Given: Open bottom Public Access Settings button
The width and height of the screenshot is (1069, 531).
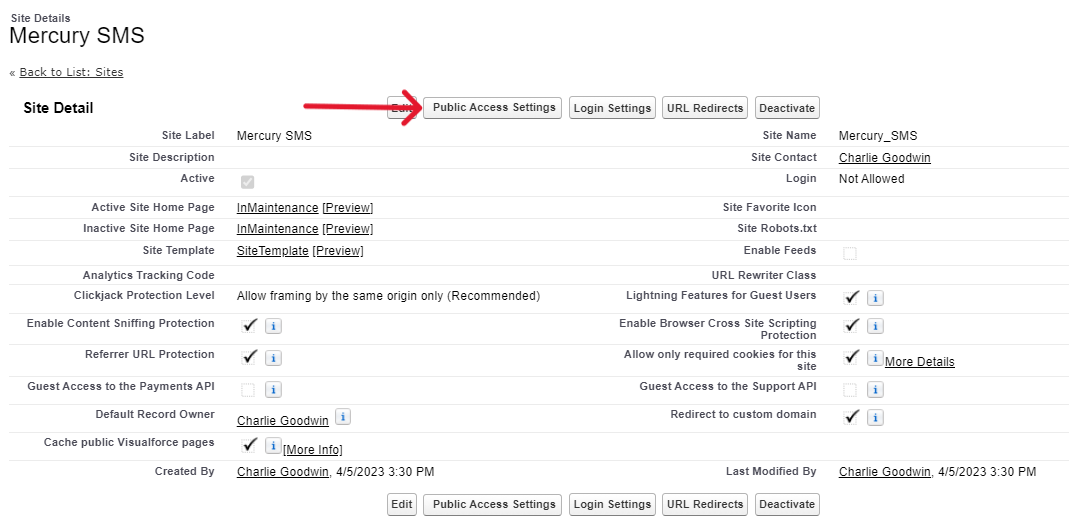Looking at the screenshot, I should [492, 504].
